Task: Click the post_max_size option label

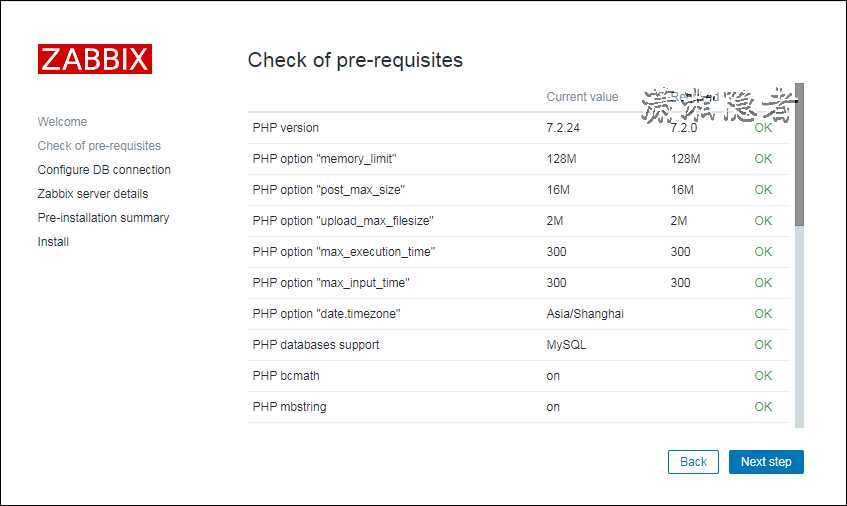Action: click(328, 190)
